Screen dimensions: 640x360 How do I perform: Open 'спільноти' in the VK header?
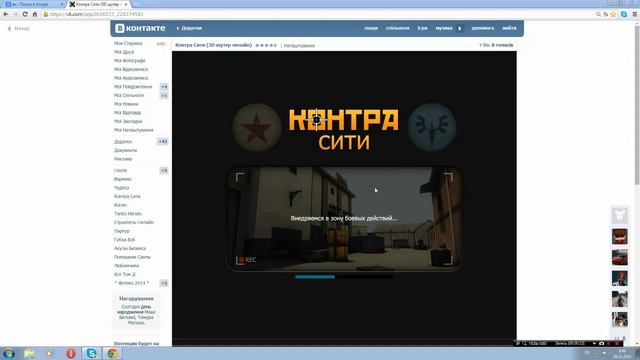point(397,28)
